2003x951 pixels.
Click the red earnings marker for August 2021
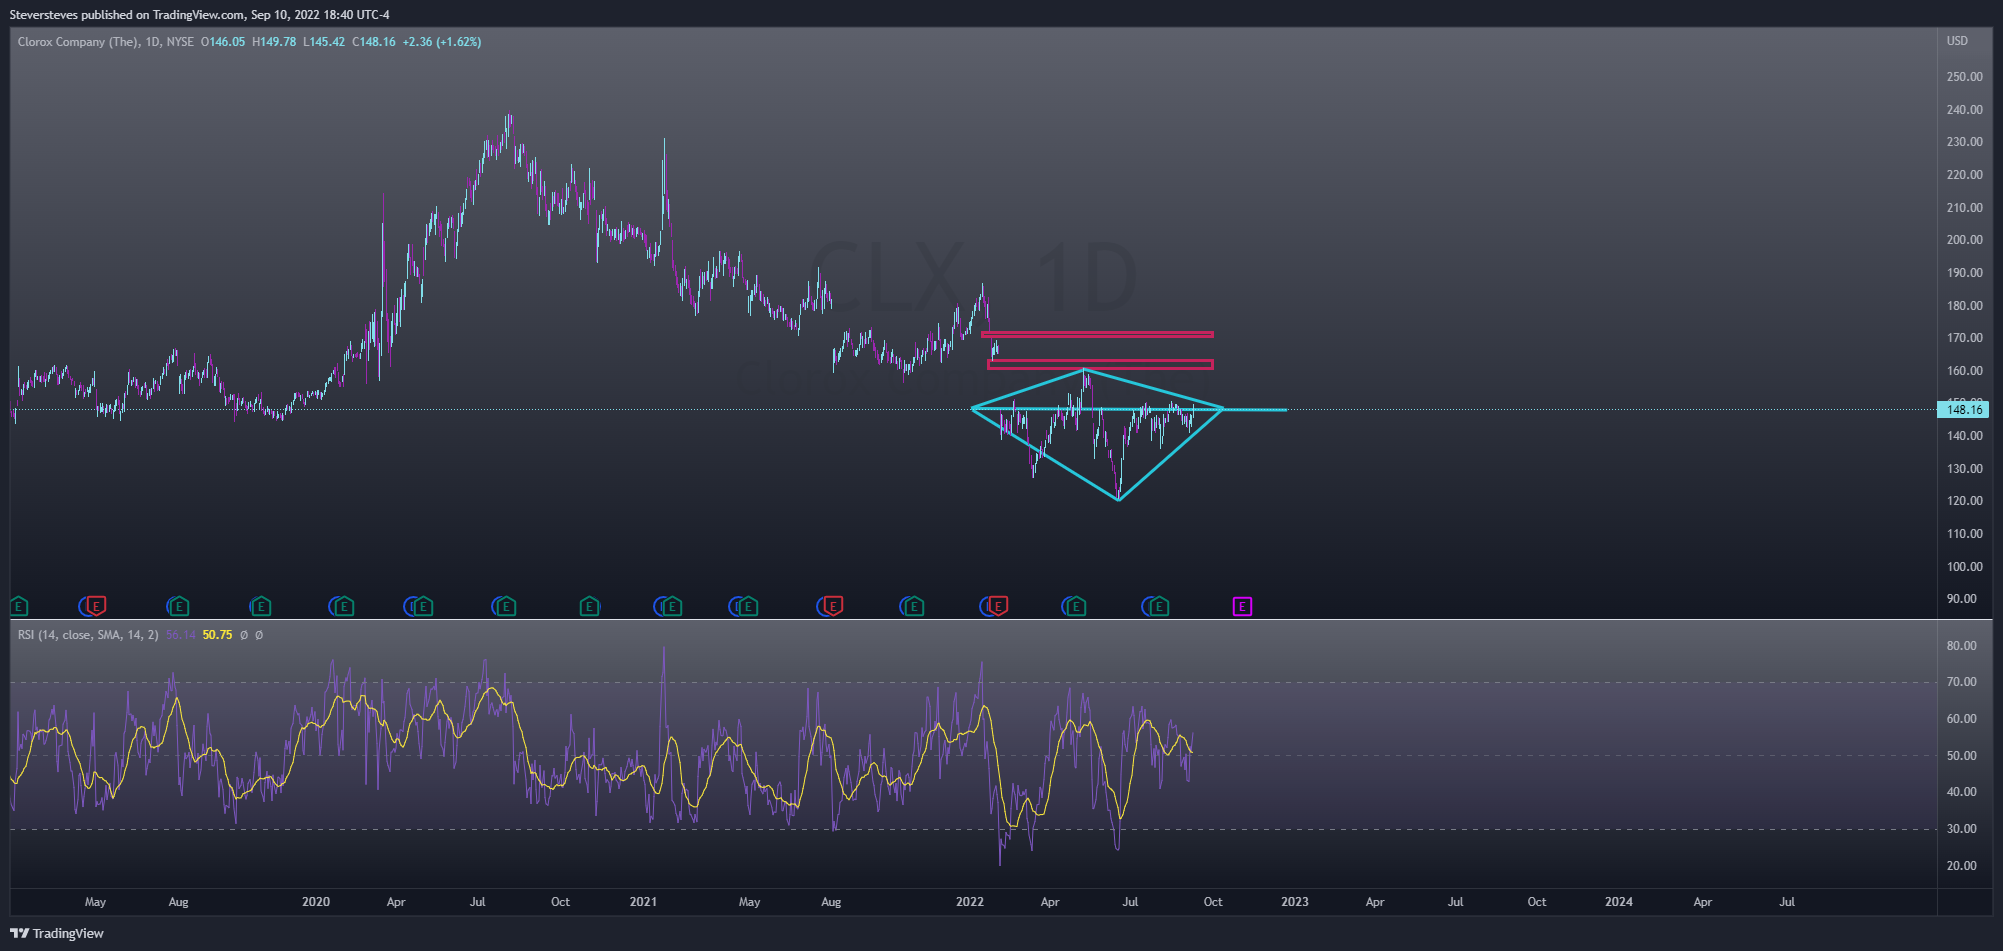tap(833, 606)
